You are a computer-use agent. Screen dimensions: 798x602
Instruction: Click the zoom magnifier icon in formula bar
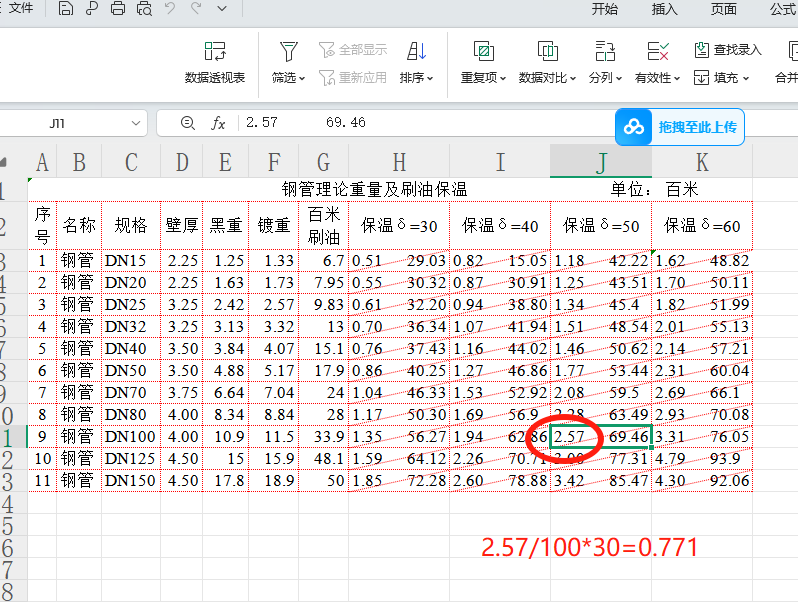point(187,123)
